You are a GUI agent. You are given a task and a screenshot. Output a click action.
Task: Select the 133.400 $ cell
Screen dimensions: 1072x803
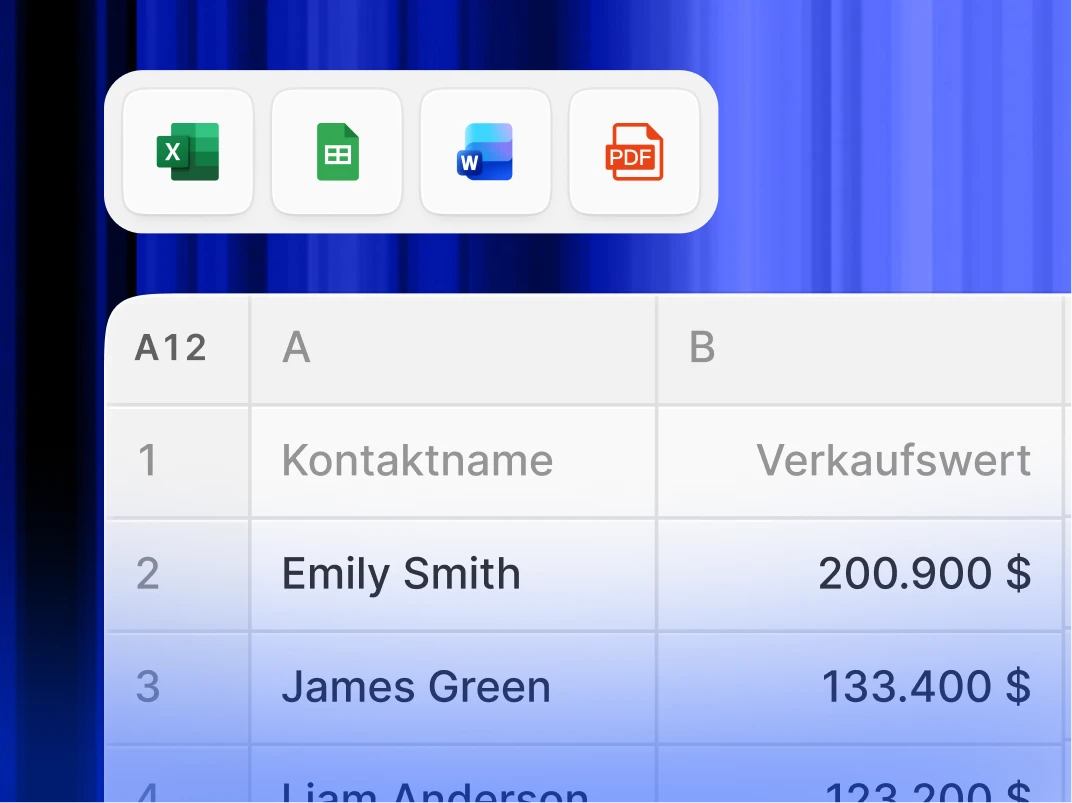(860, 688)
